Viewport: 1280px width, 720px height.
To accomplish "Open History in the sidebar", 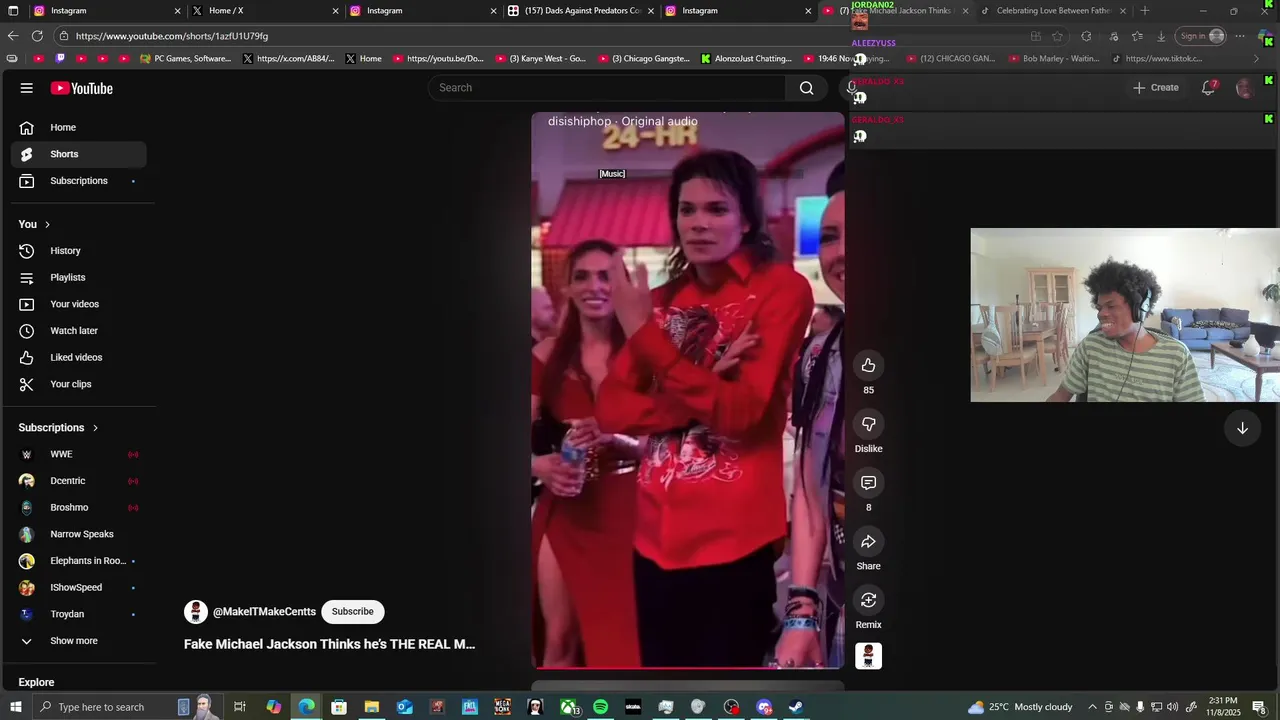I will [x=78, y=251].
